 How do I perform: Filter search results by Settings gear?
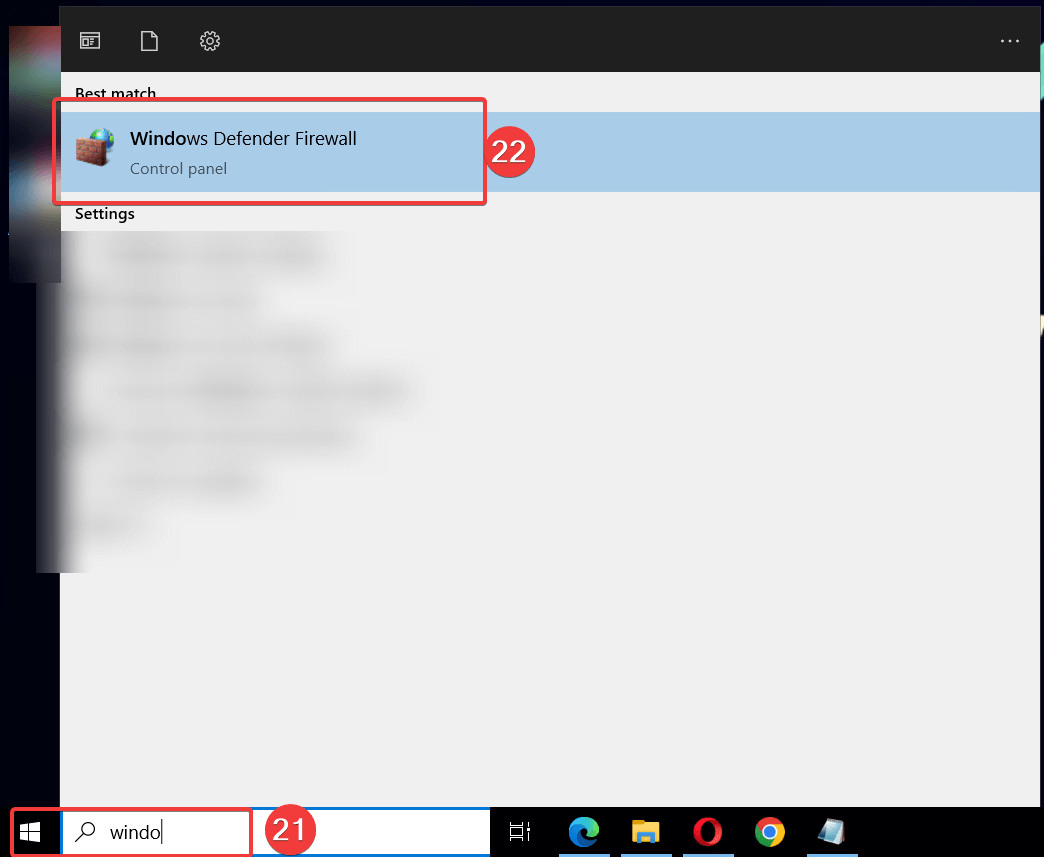[x=210, y=41]
